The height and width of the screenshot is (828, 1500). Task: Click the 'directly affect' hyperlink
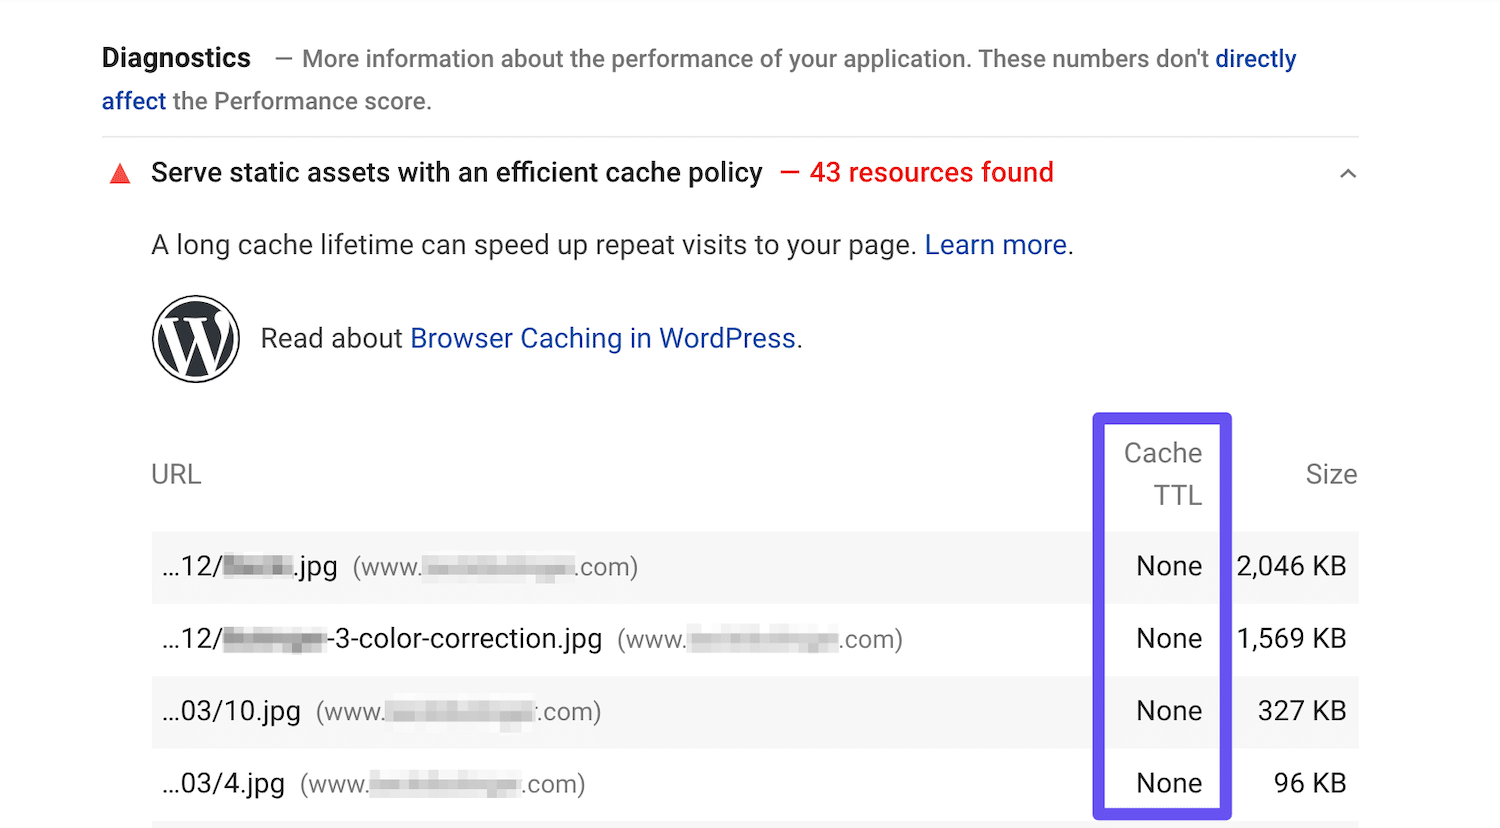1255,58
